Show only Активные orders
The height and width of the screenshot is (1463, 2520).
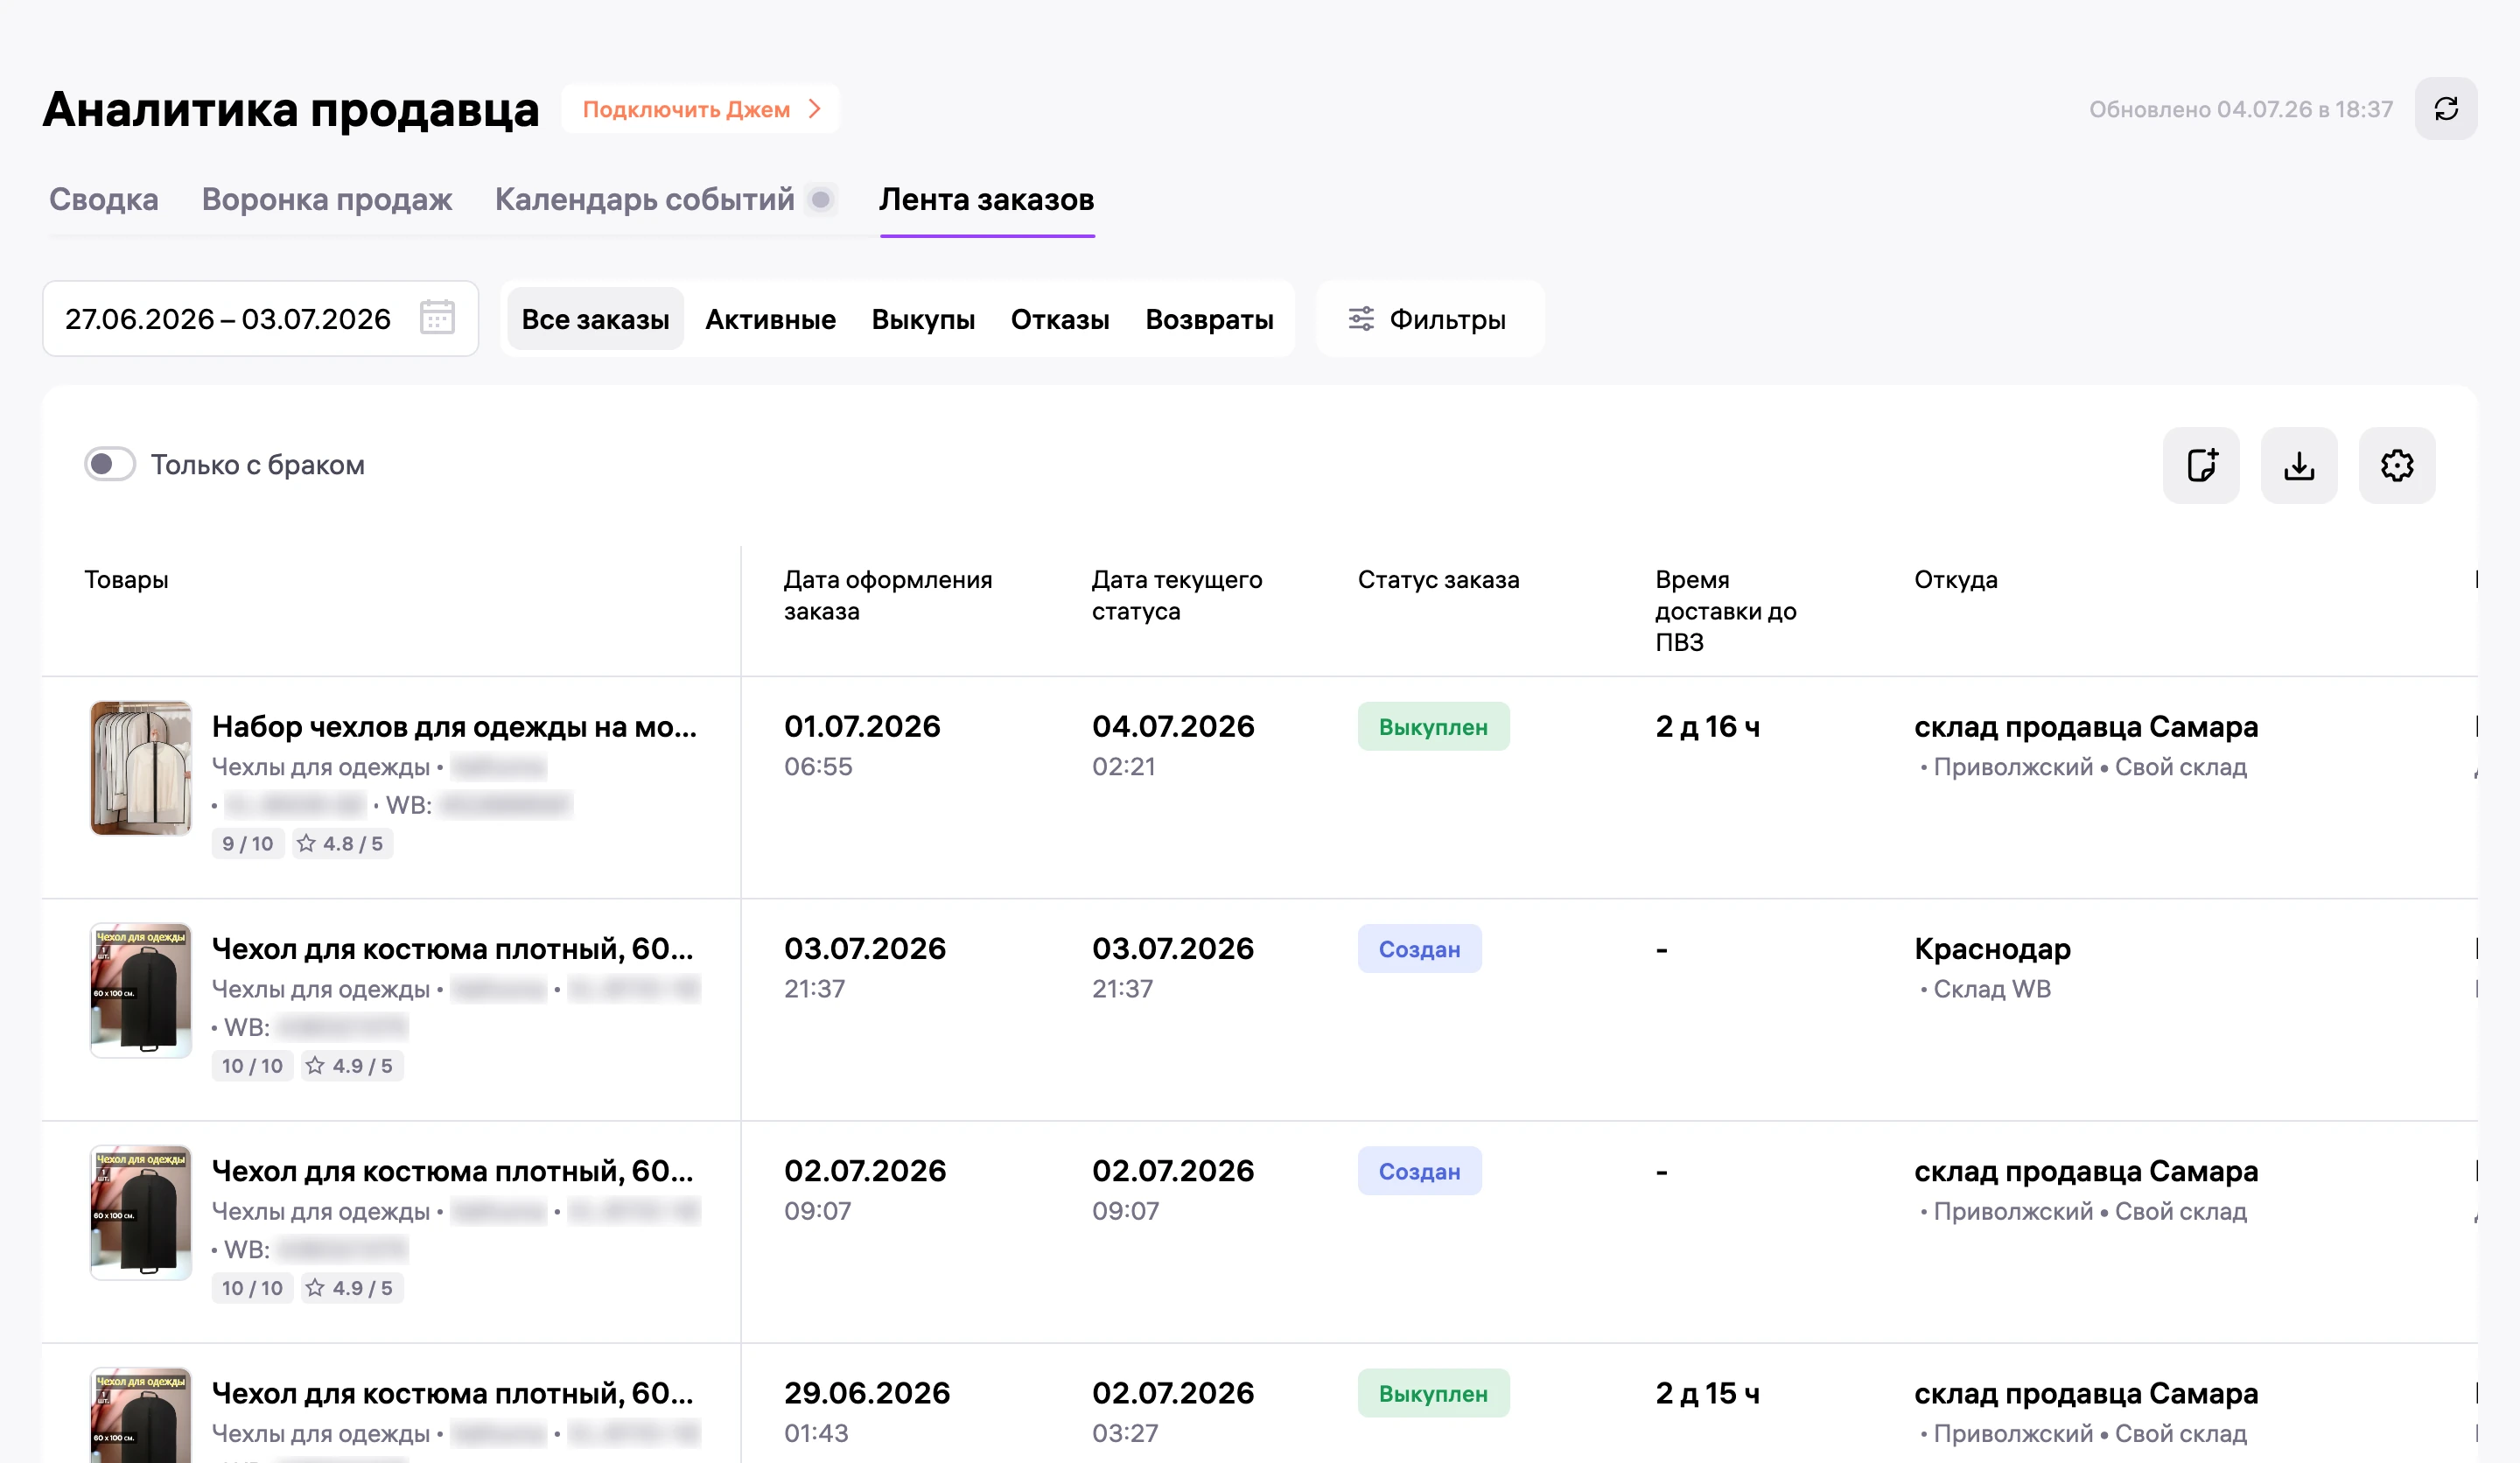click(x=770, y=319)
